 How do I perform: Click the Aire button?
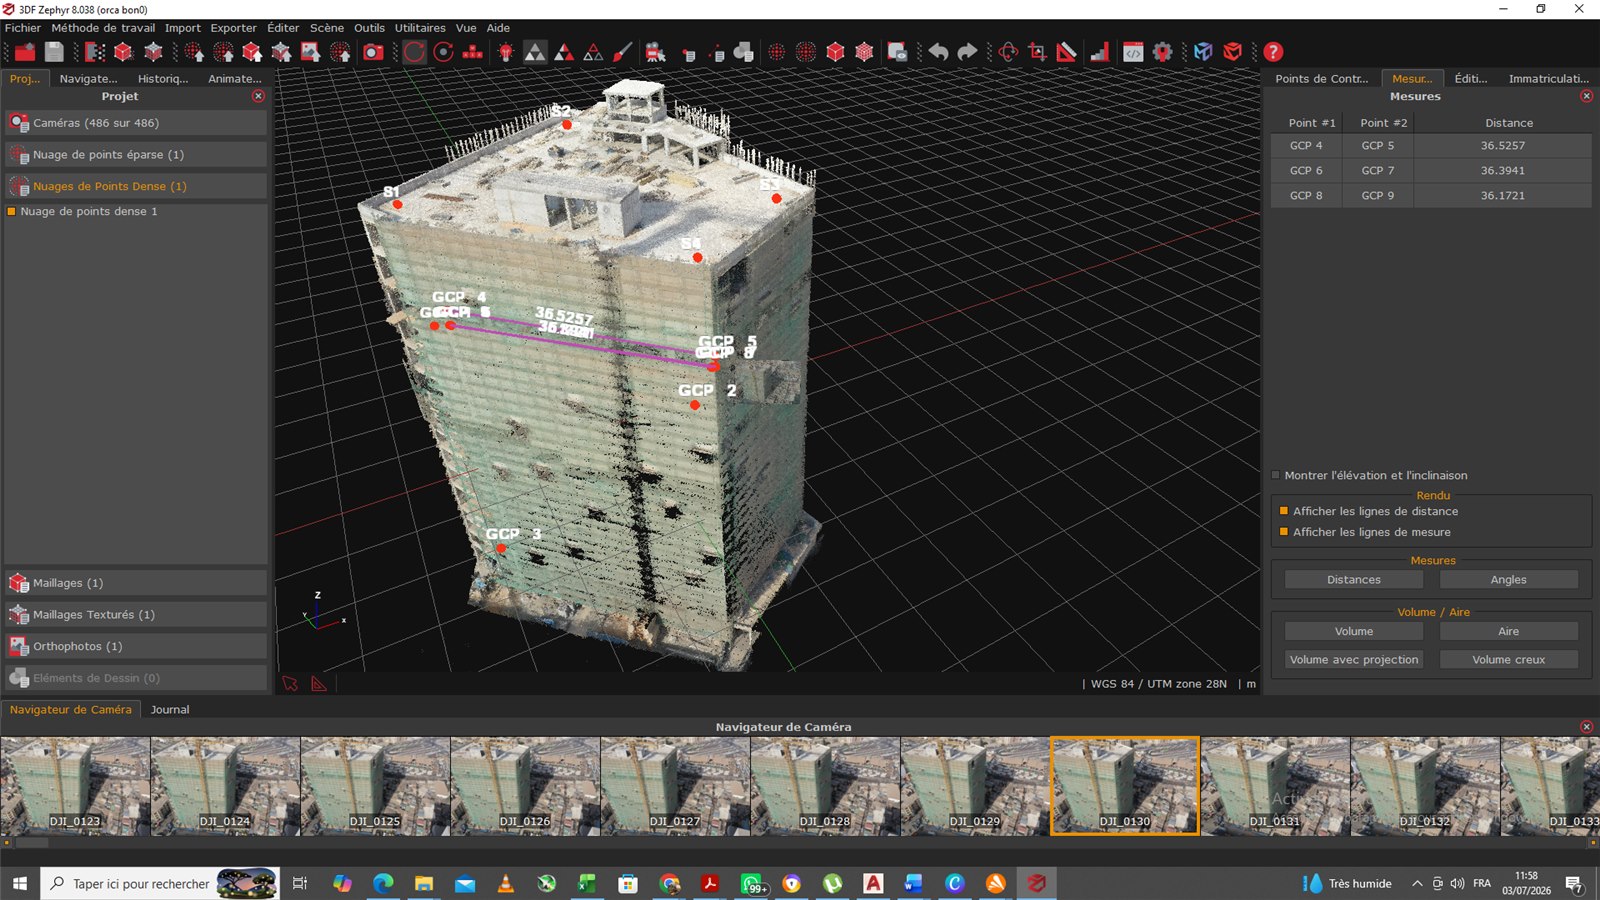pos(1508,631)
